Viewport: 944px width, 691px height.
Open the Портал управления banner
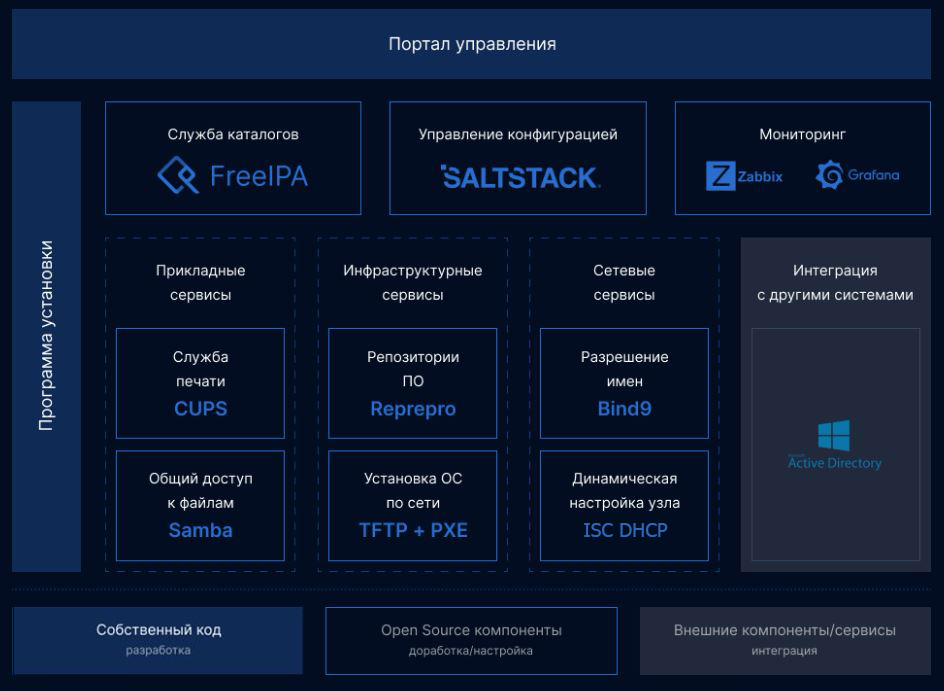click(x=471, y=44)
